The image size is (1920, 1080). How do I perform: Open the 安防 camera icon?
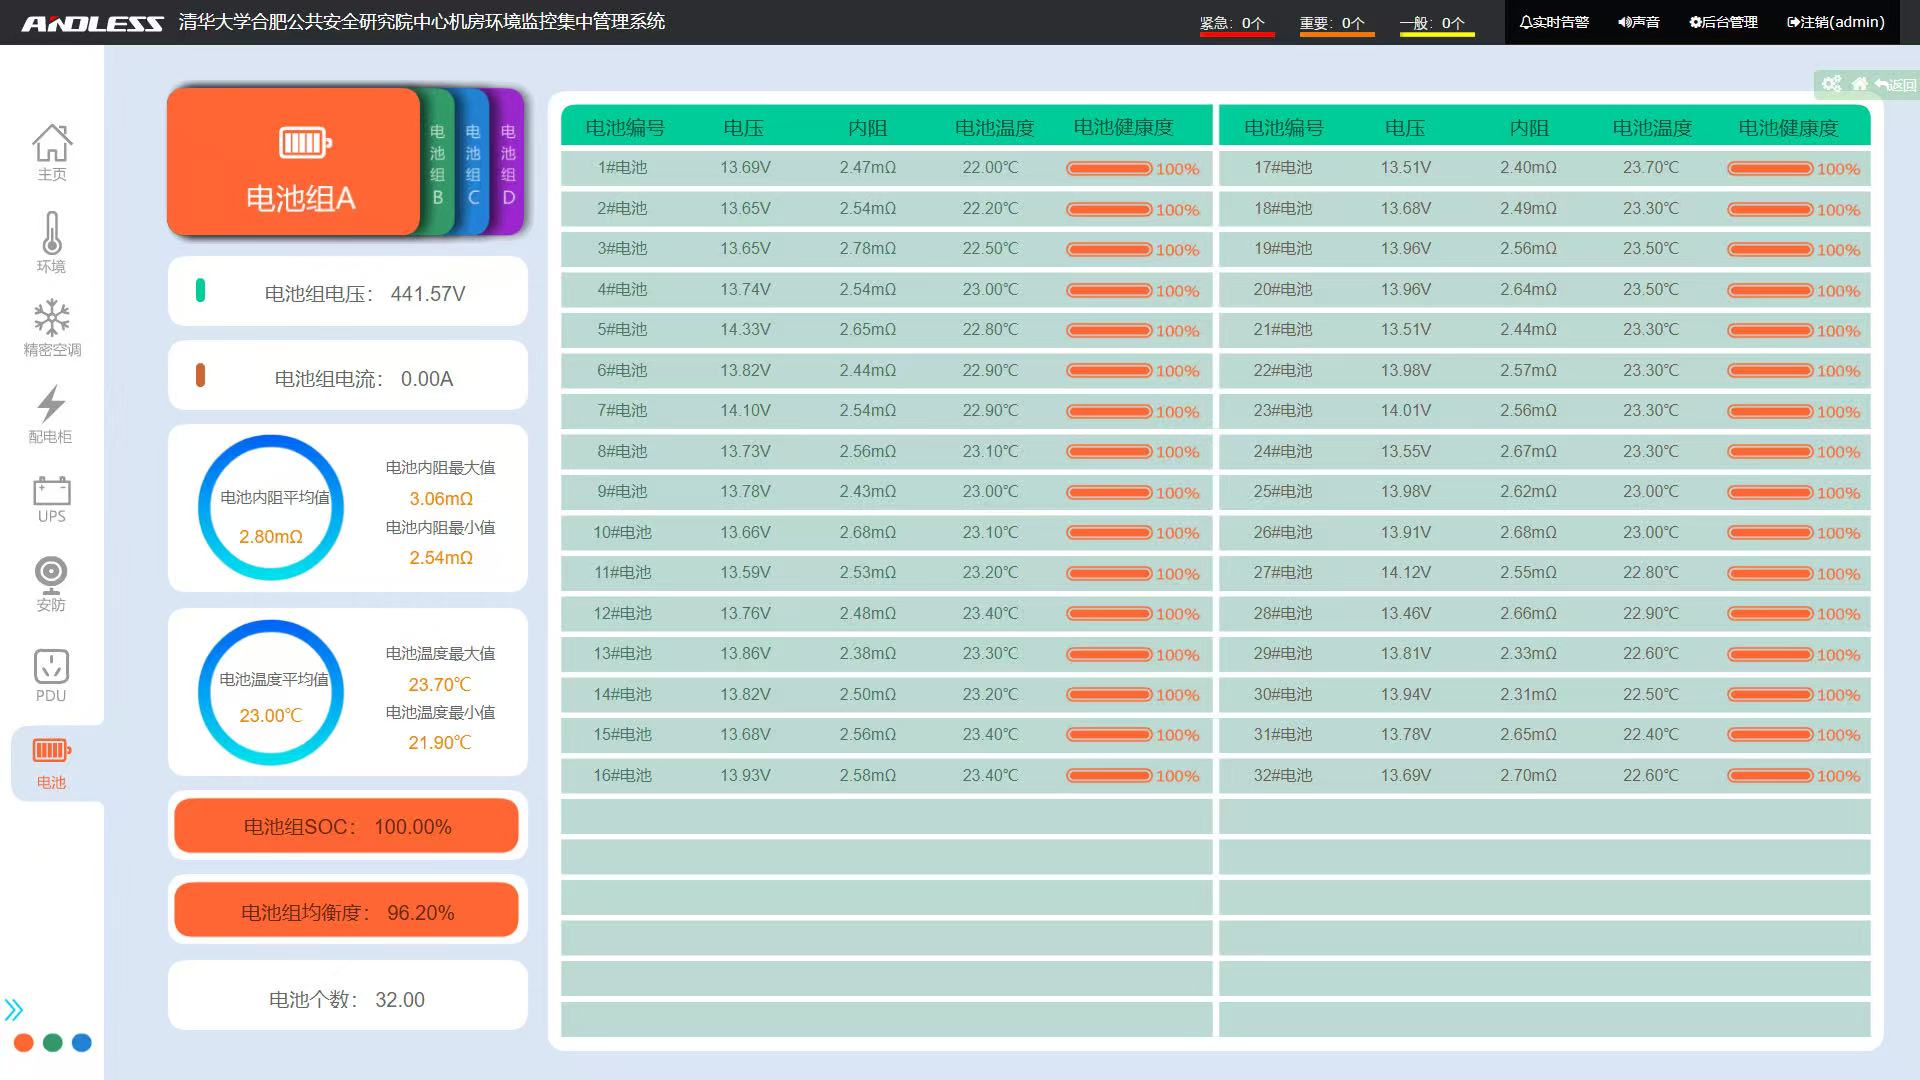(x=51, y=583)
